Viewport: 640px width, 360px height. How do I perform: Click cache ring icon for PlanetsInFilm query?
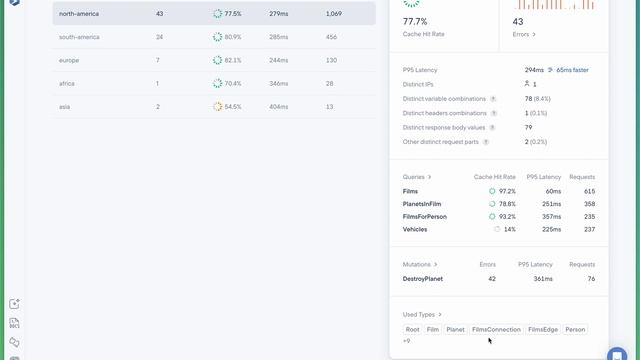(492, 204)
